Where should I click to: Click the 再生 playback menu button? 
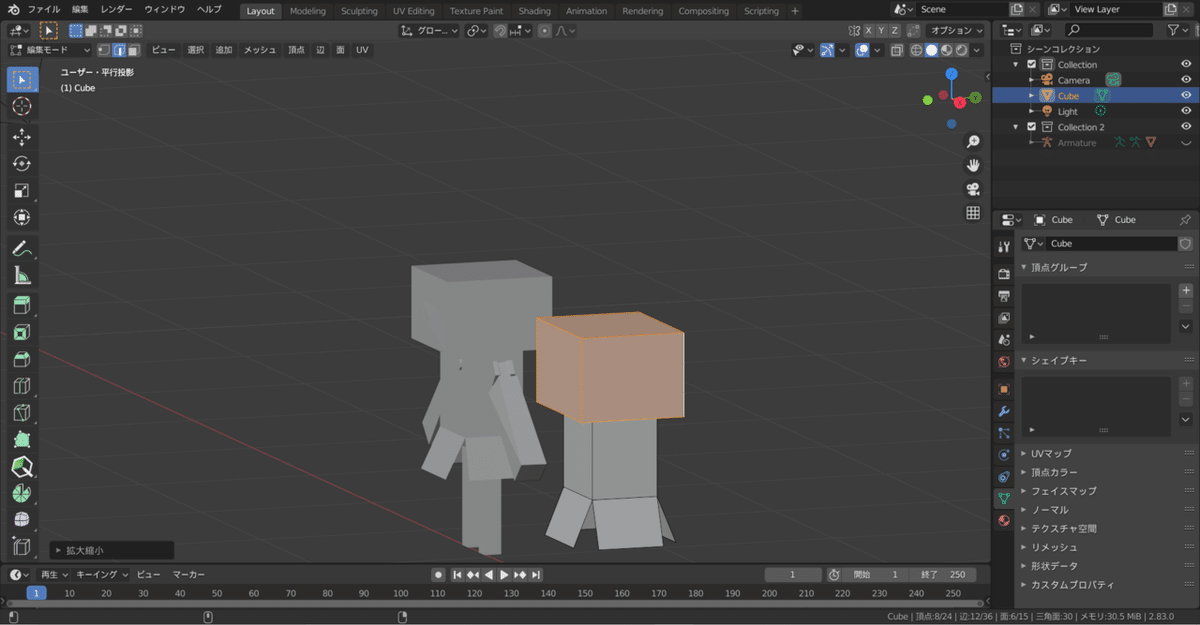53,575
